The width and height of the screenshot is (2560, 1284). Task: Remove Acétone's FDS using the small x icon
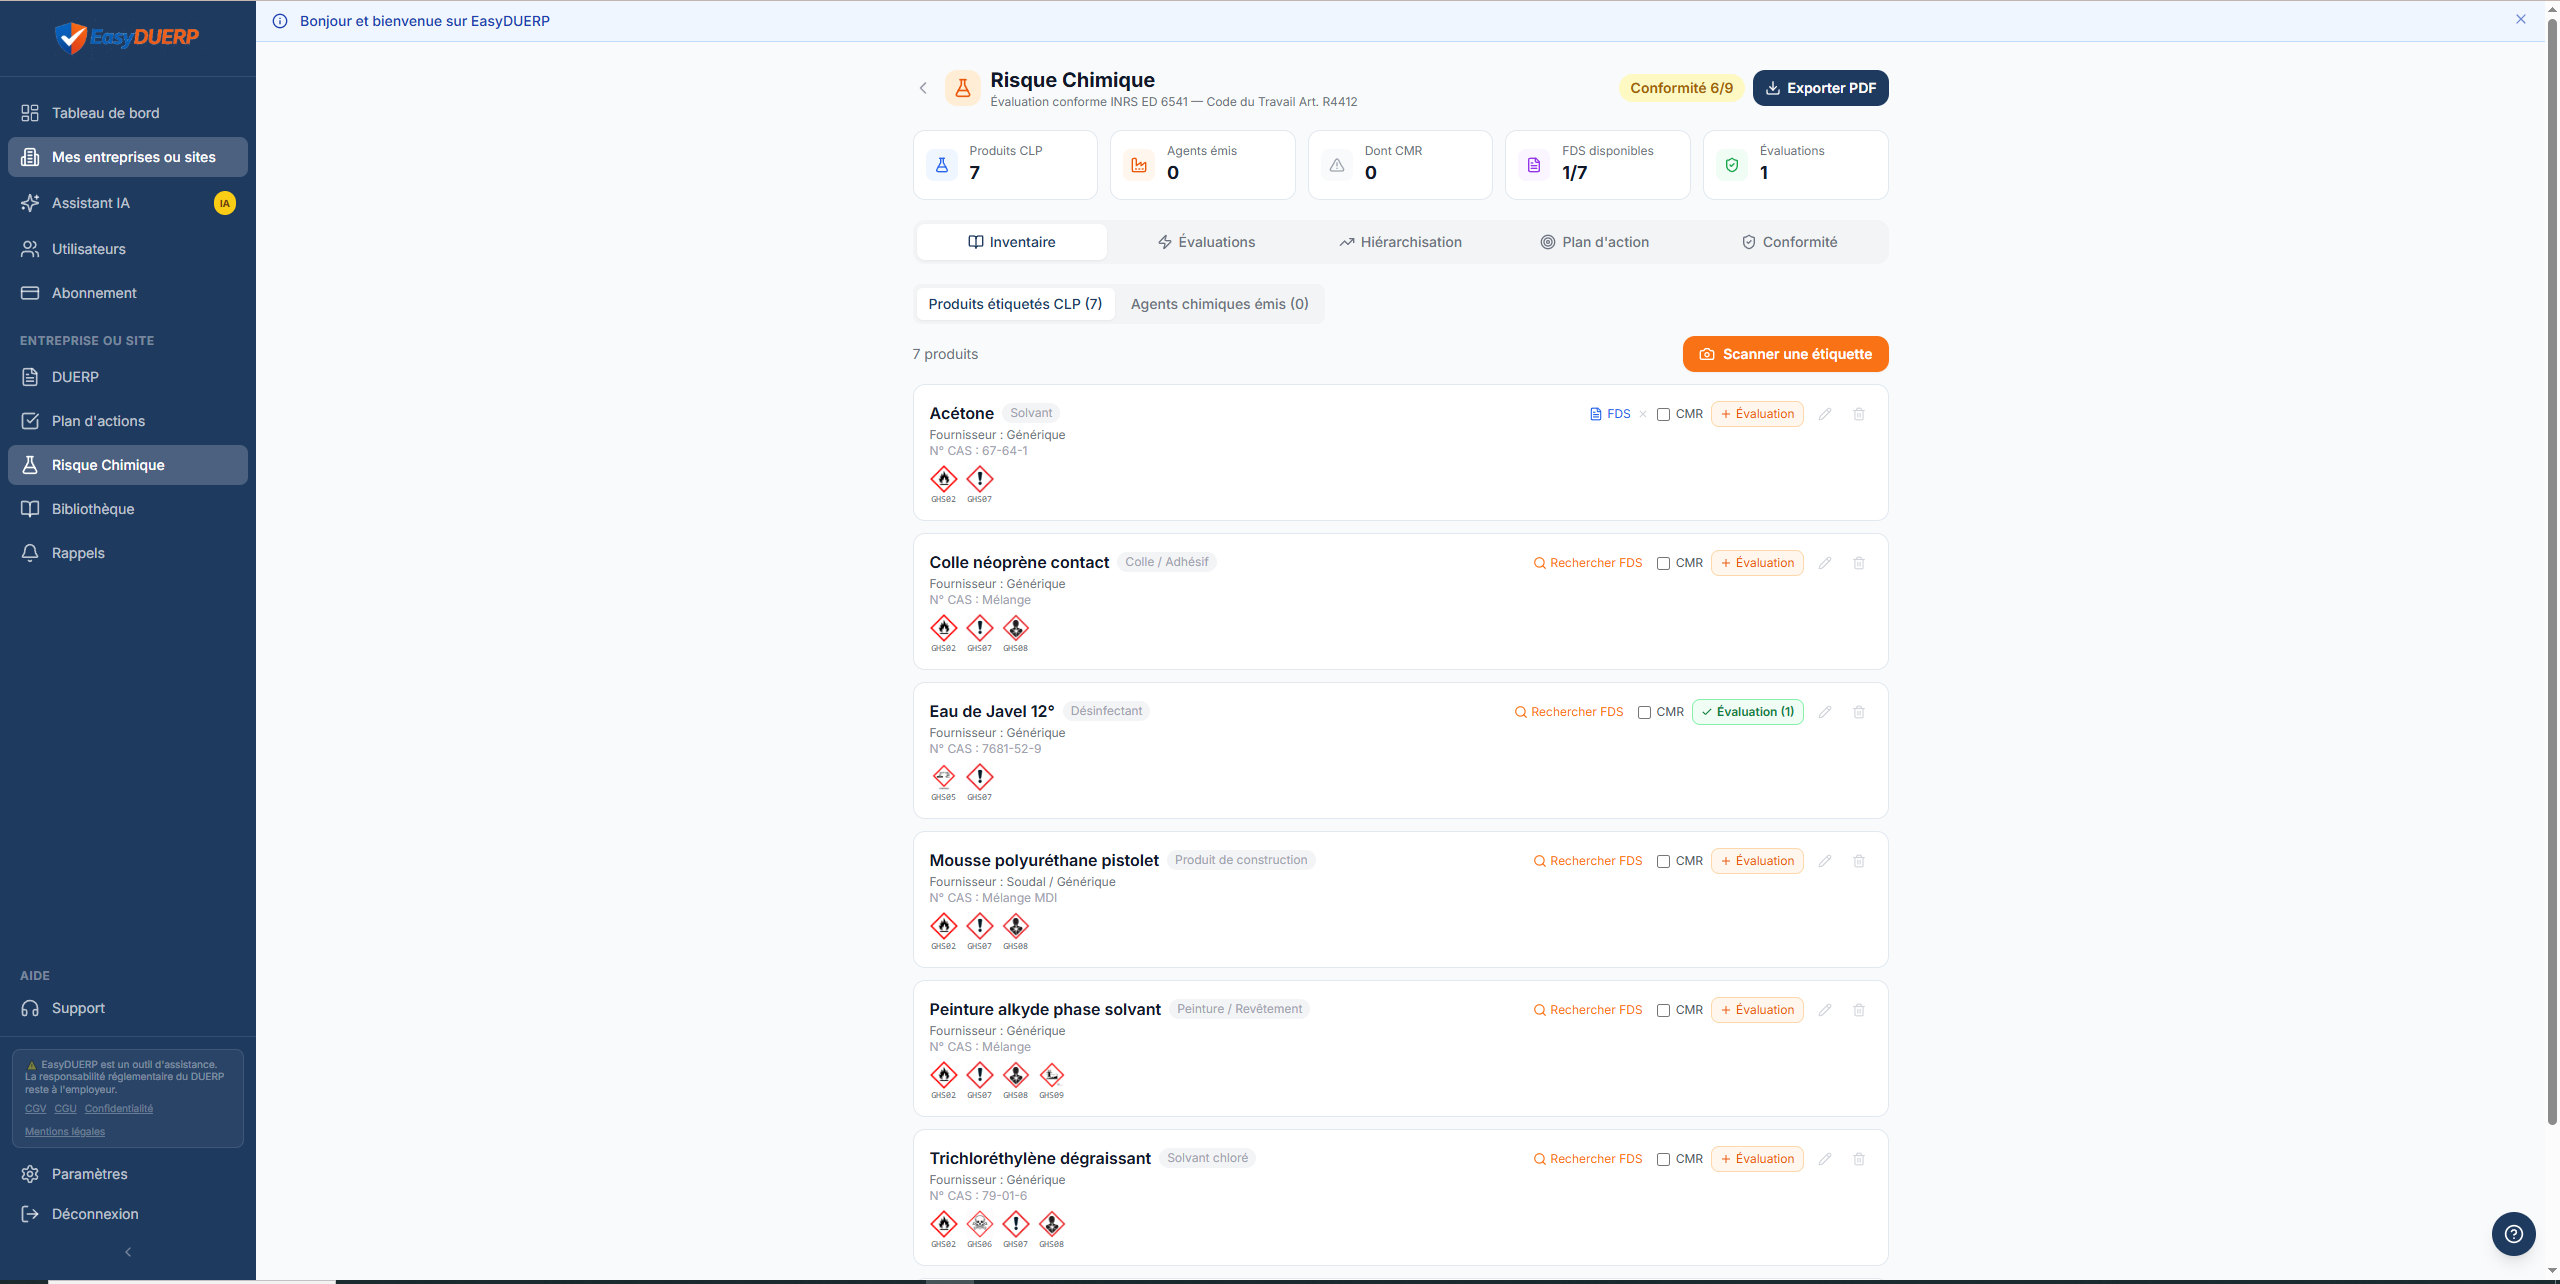tap(1643, 414)
